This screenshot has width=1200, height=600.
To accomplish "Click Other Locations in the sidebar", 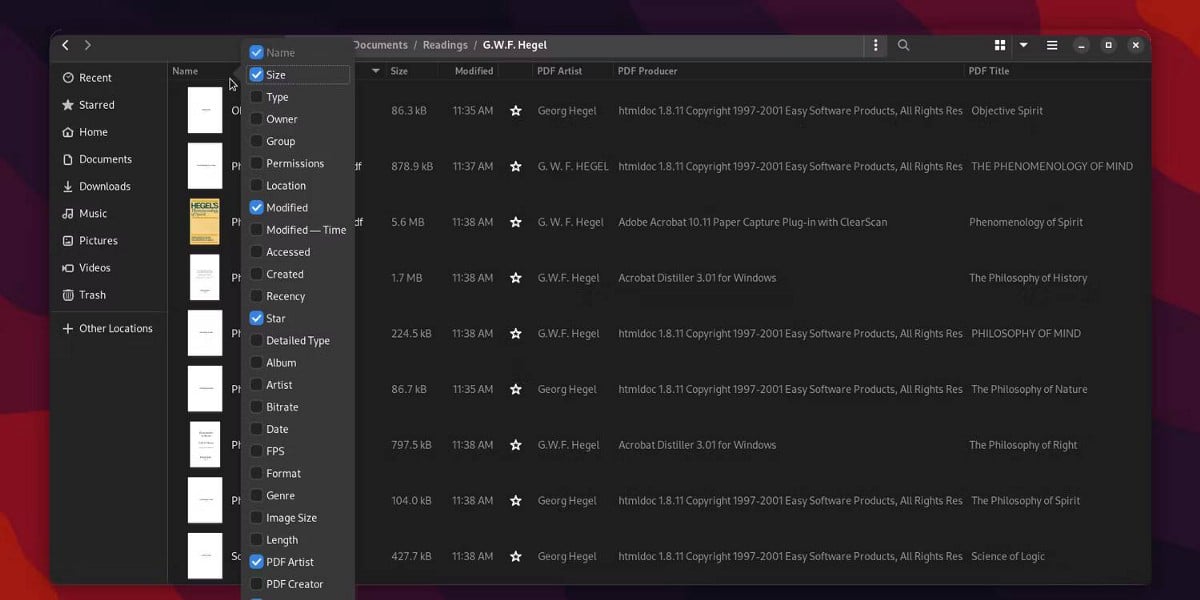I will coord(111,327).
